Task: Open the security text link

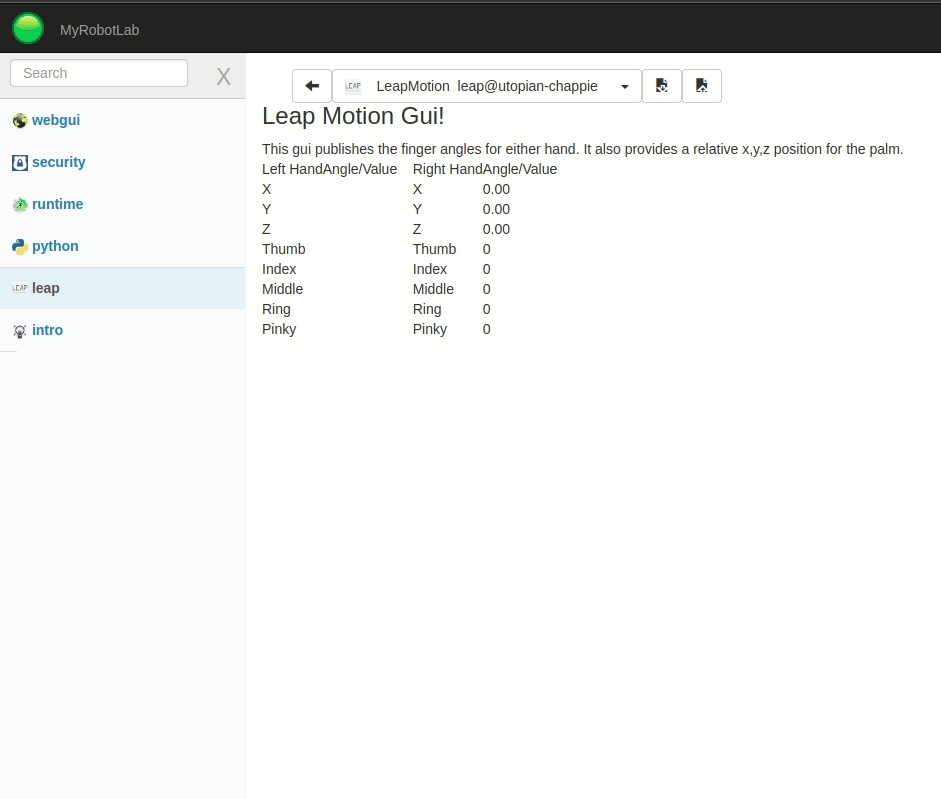Action: point(58,162)
